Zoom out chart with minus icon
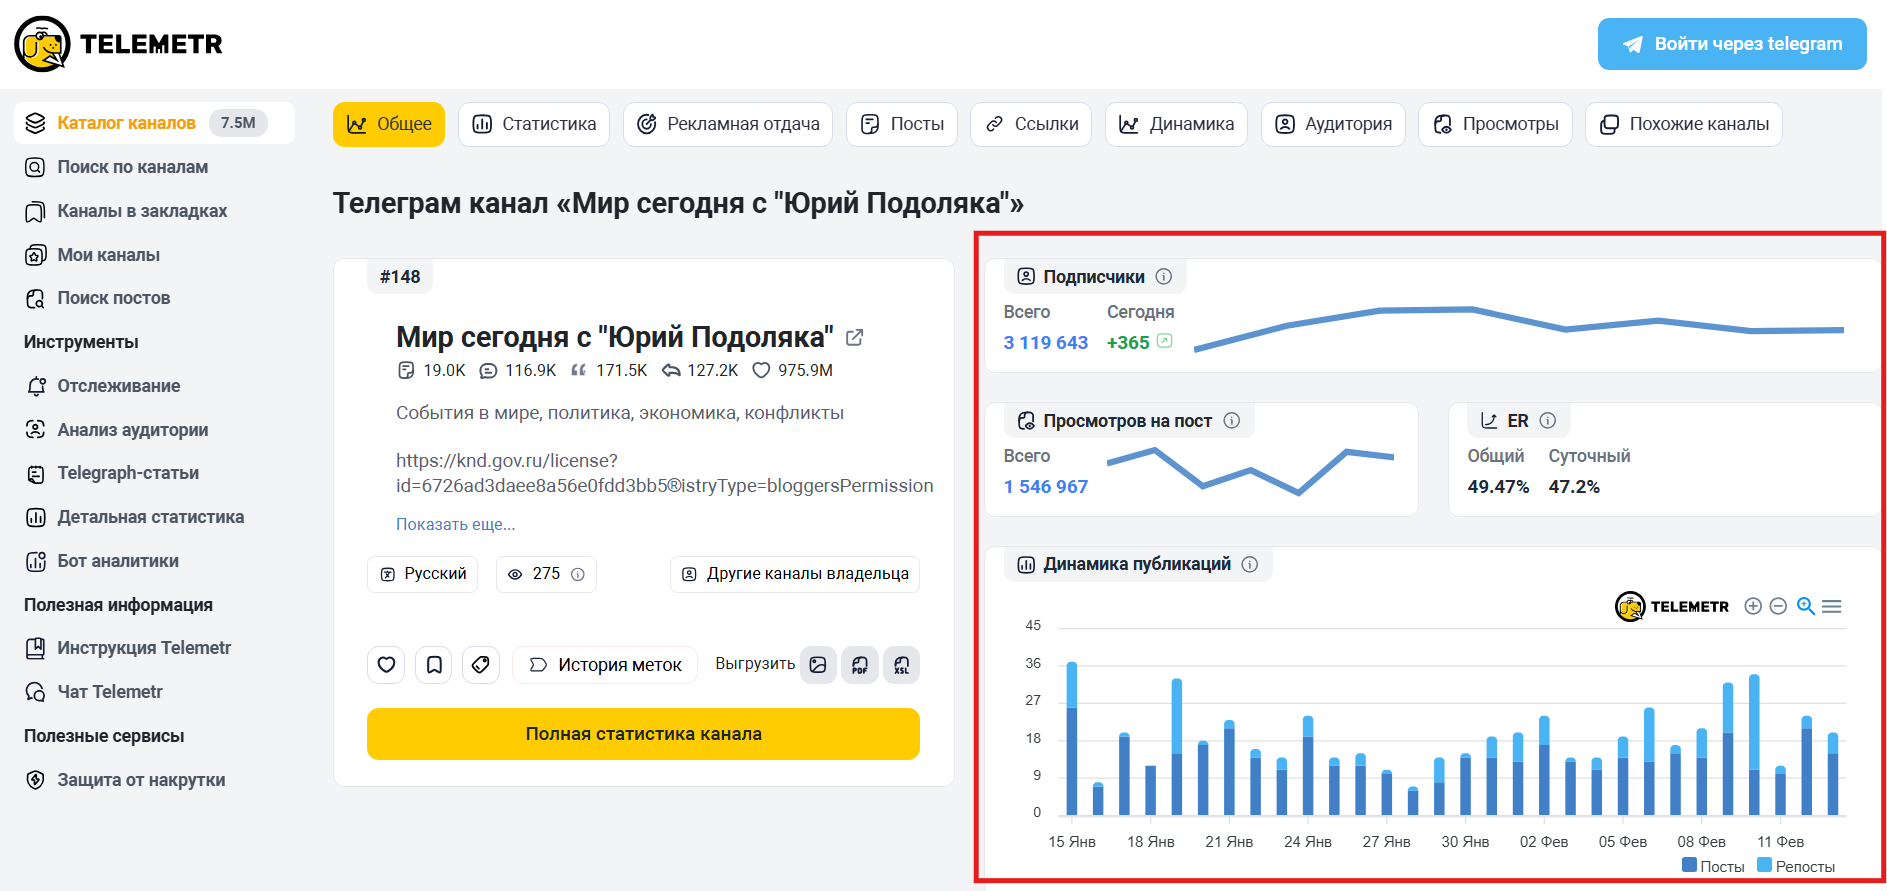1887x891 pixels. click(1778, 606)
